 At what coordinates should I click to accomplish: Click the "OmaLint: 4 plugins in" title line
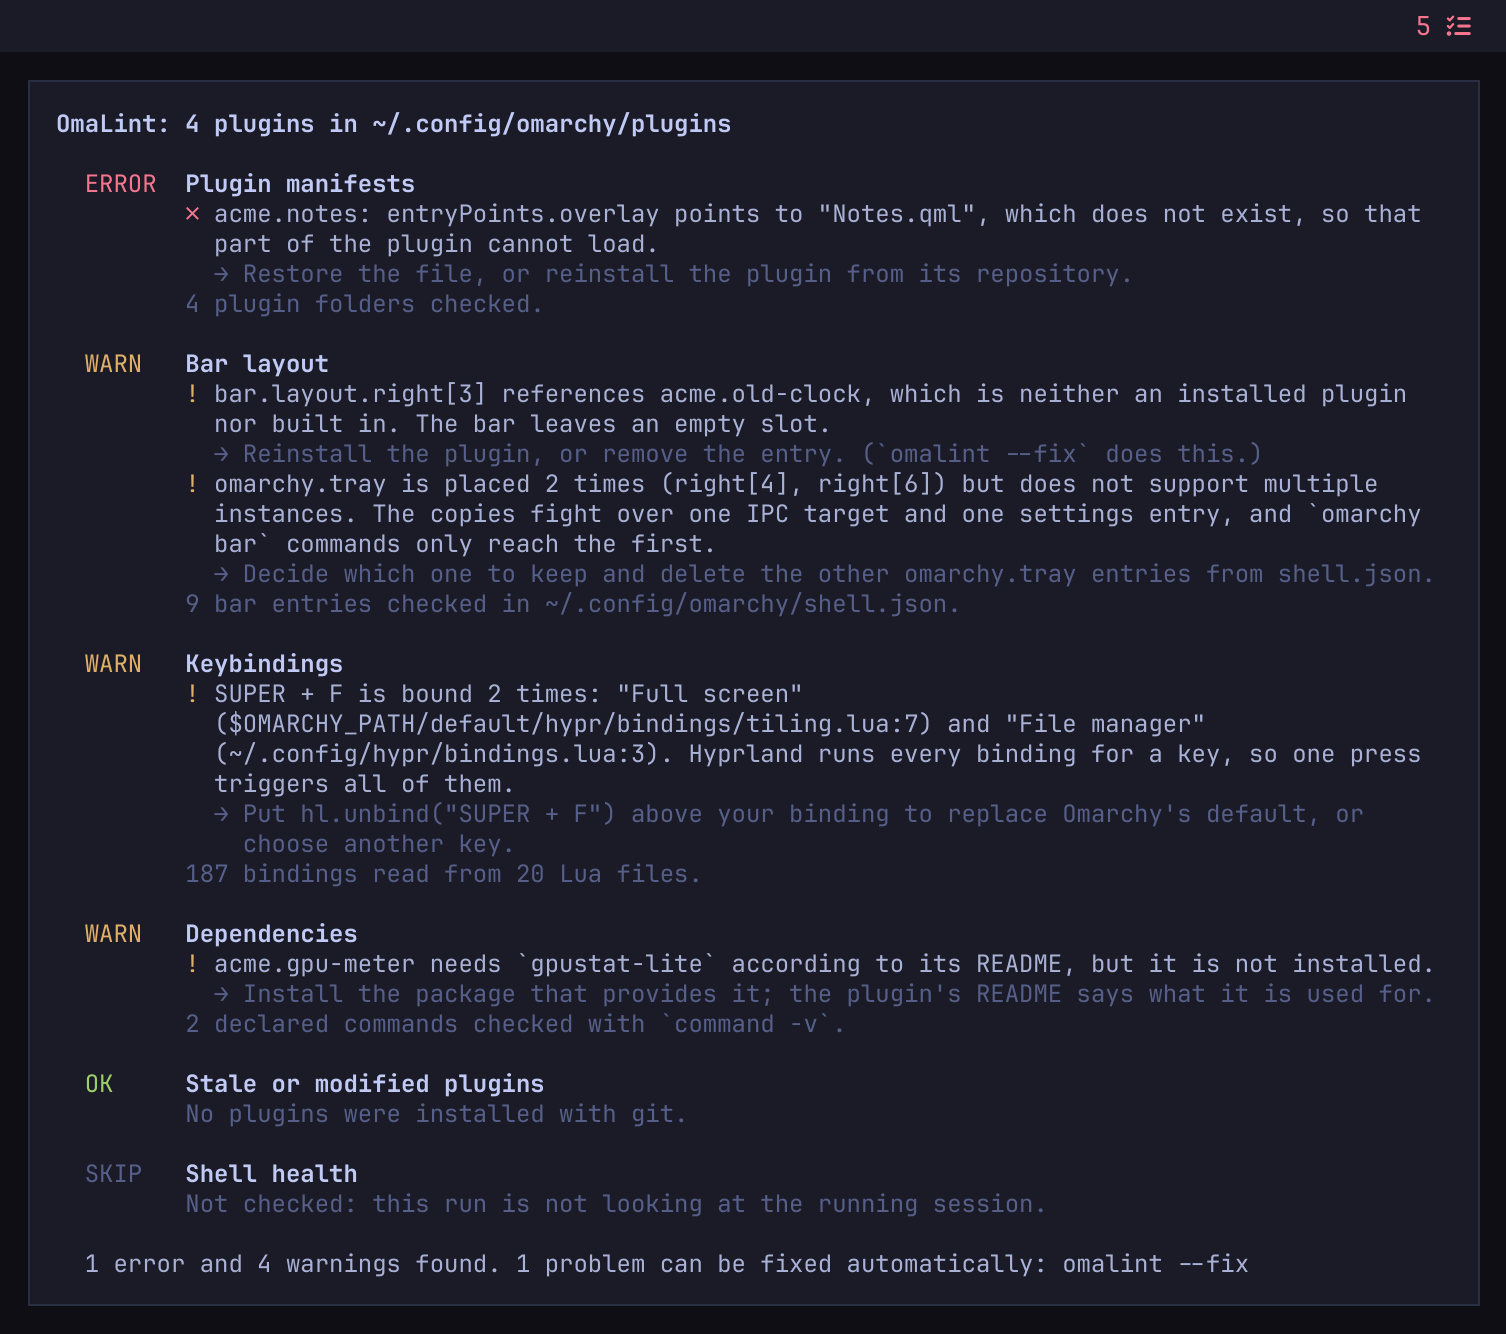tap(394, 124)
